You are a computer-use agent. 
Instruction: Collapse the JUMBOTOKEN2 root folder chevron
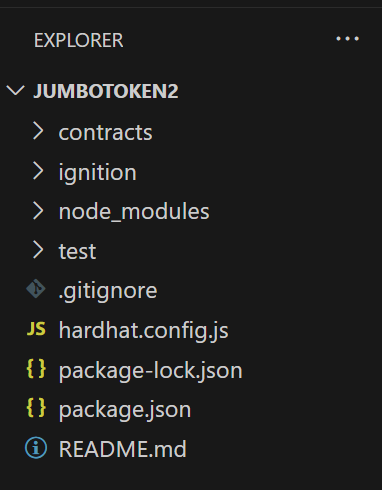coord(16,91)
